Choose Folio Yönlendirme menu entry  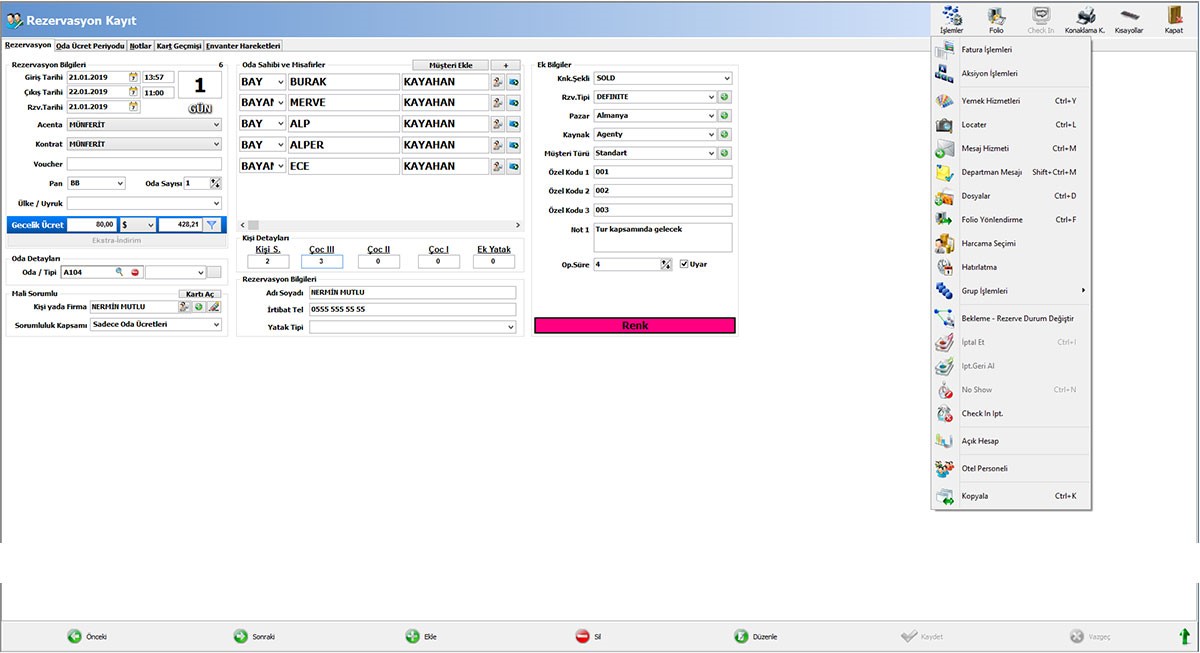click(x=991, y=219)
